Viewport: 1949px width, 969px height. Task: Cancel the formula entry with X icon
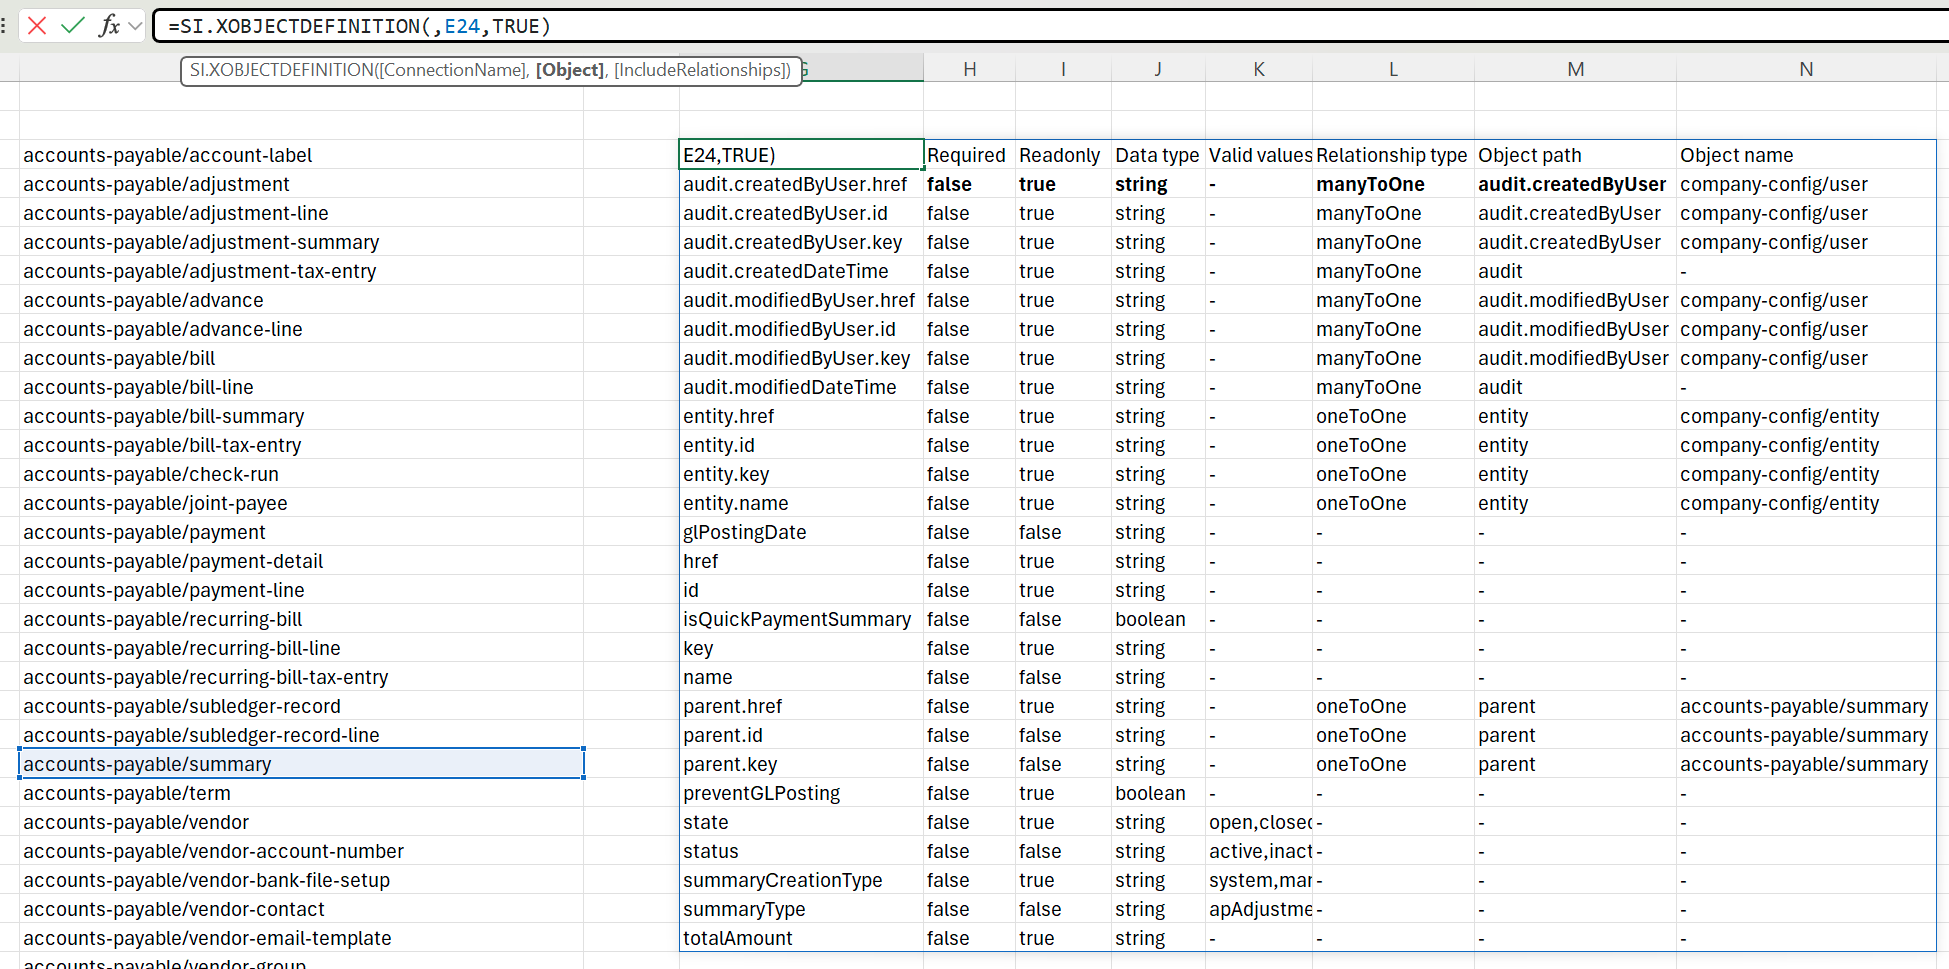point(37,26)
